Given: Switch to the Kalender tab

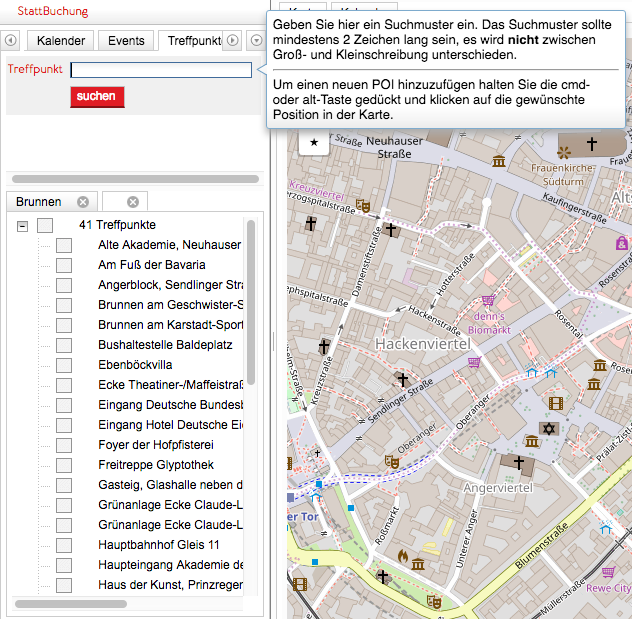Looking at the screenshot, I should 60,40.
